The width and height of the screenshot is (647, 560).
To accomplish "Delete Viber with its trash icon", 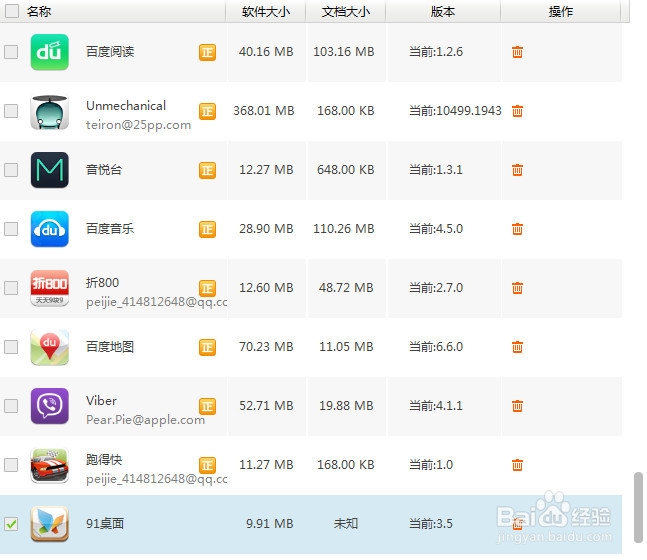I will coord(517,406).
